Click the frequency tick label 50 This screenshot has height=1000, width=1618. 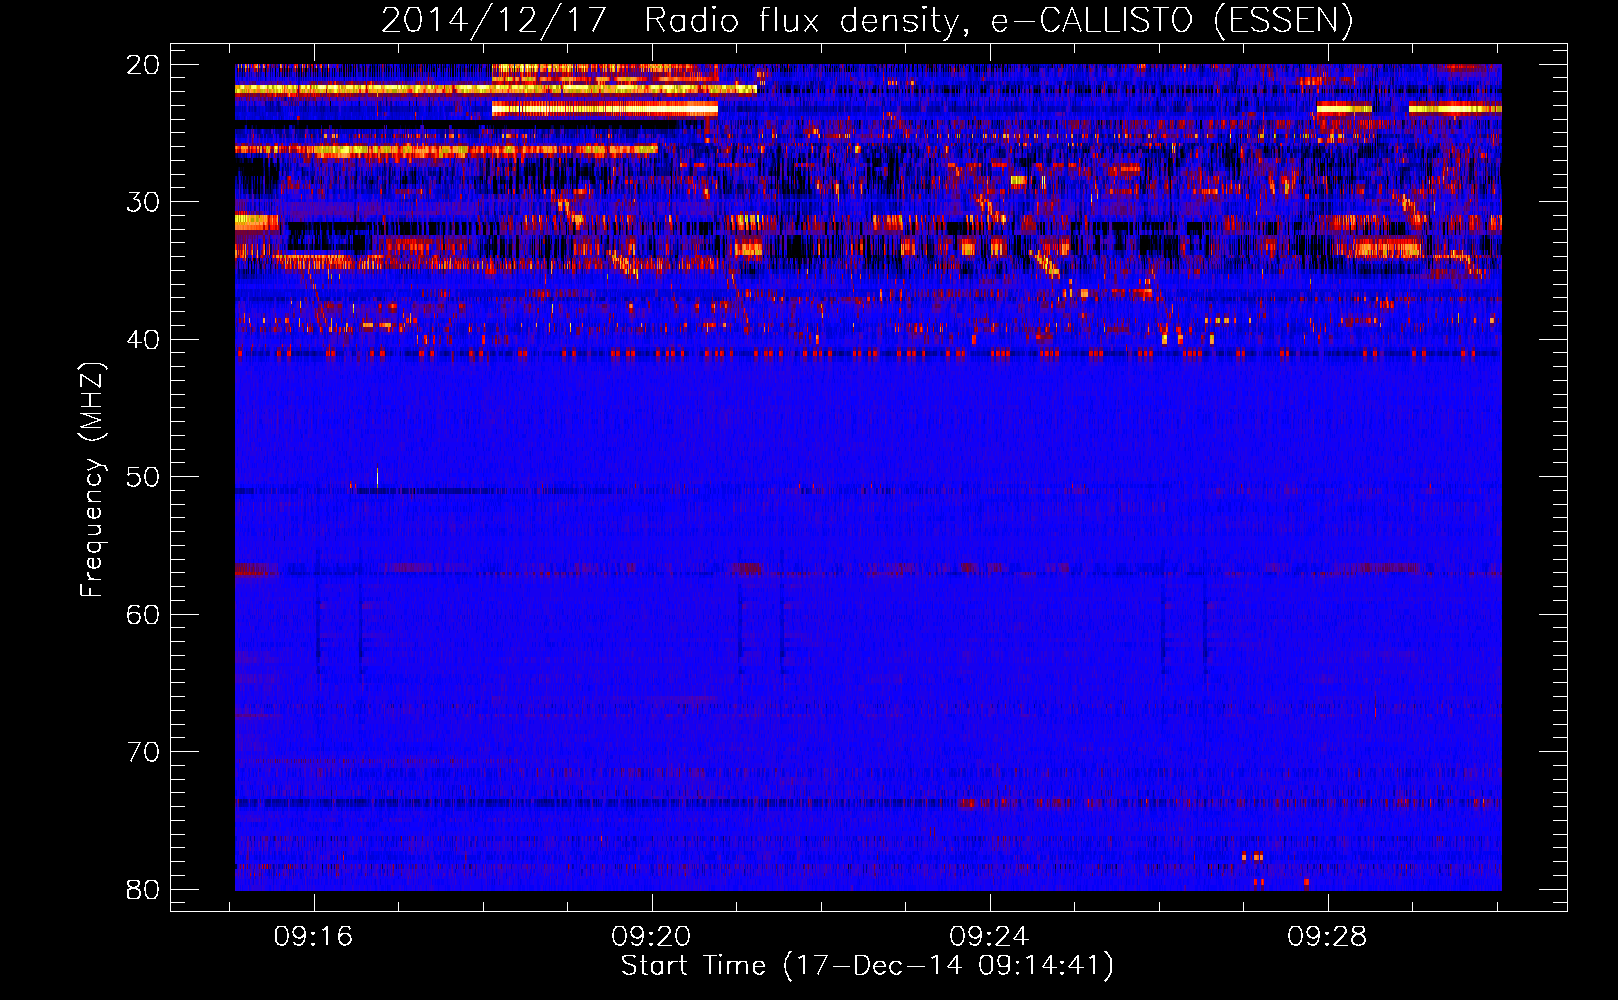pos(143,477)
